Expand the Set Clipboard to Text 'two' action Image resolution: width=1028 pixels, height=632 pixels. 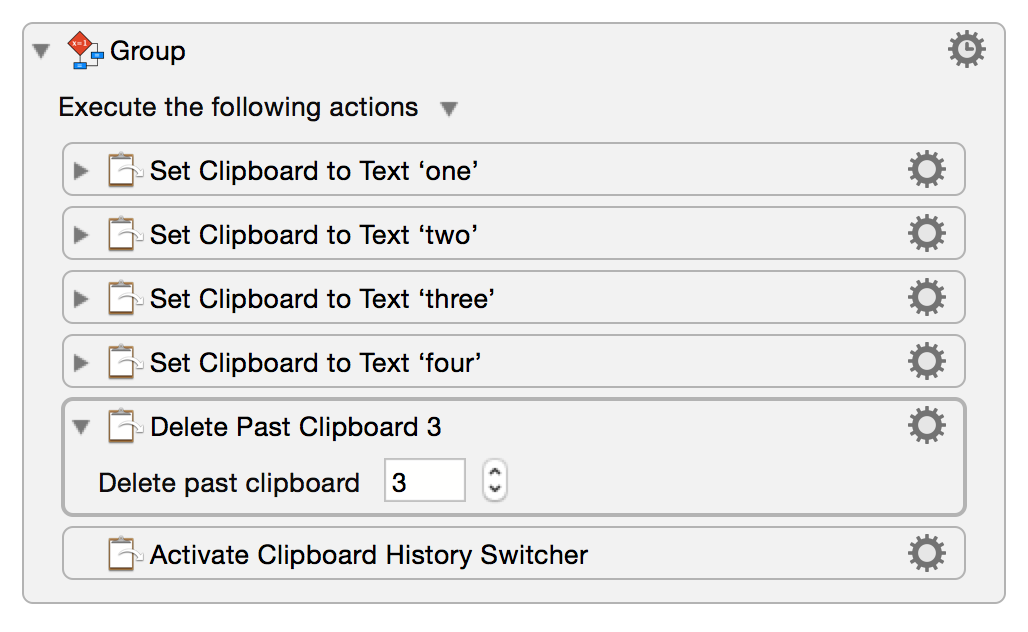(82, 235)
